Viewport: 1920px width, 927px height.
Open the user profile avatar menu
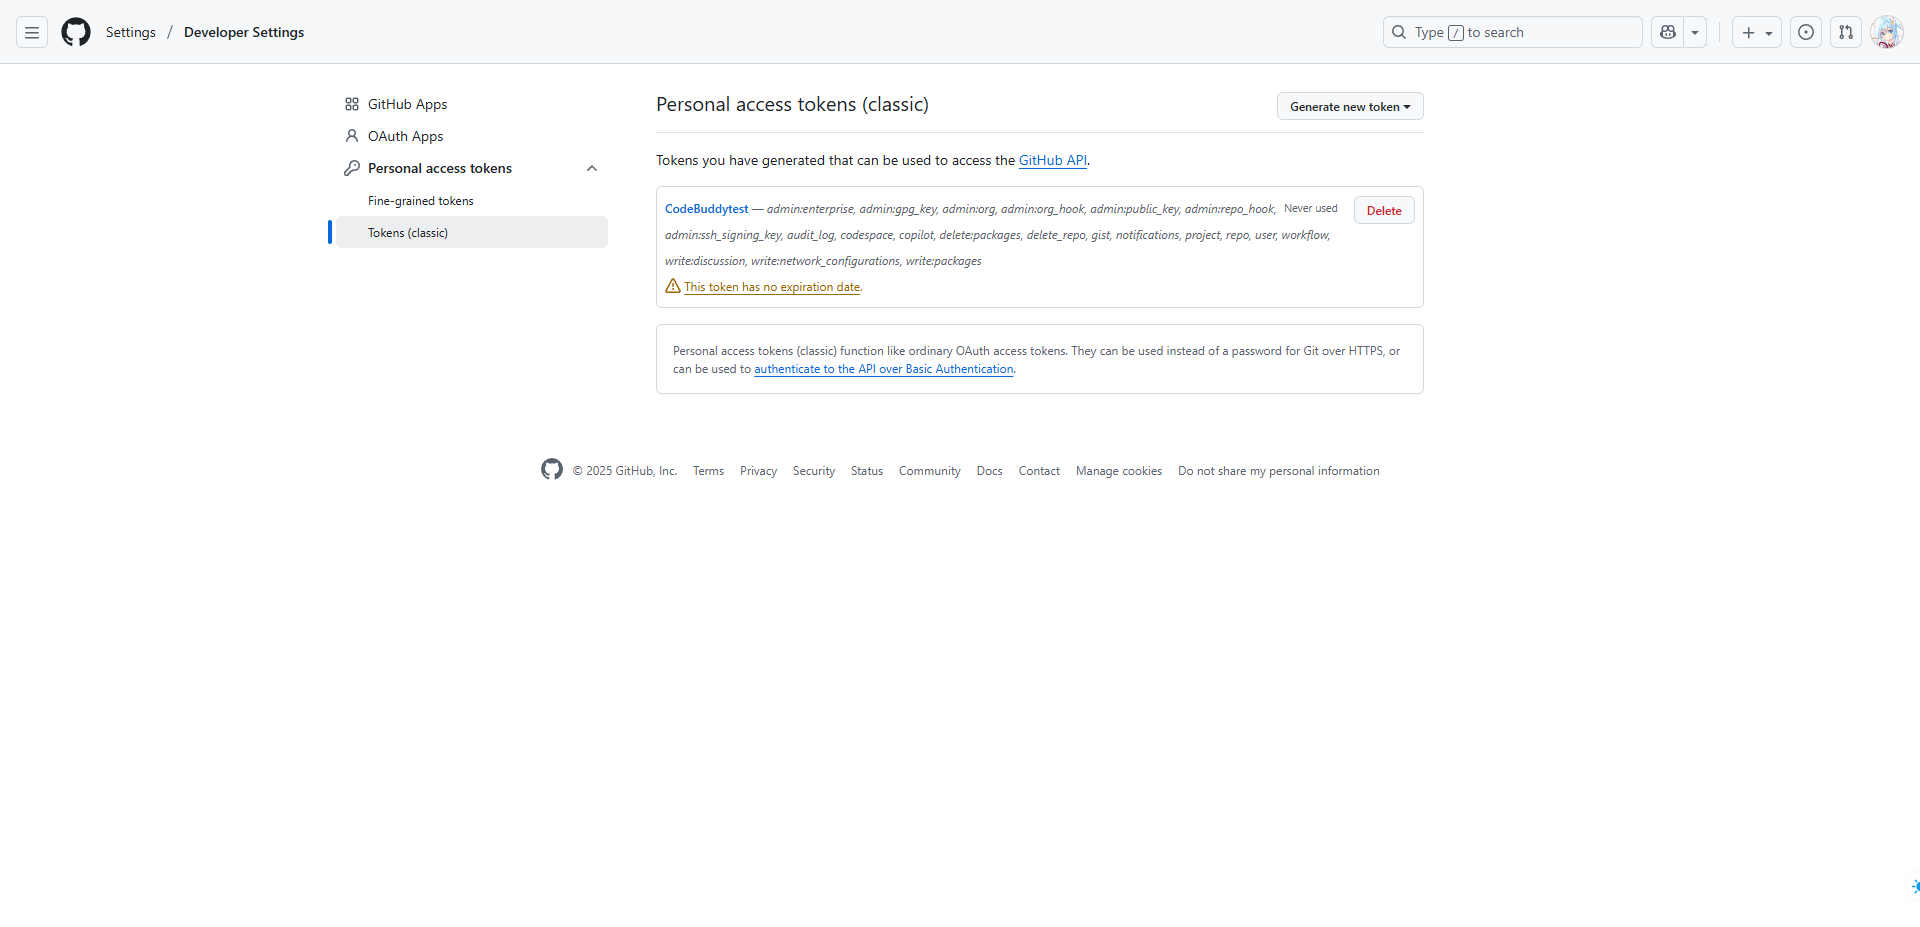tap(1886, 32)
